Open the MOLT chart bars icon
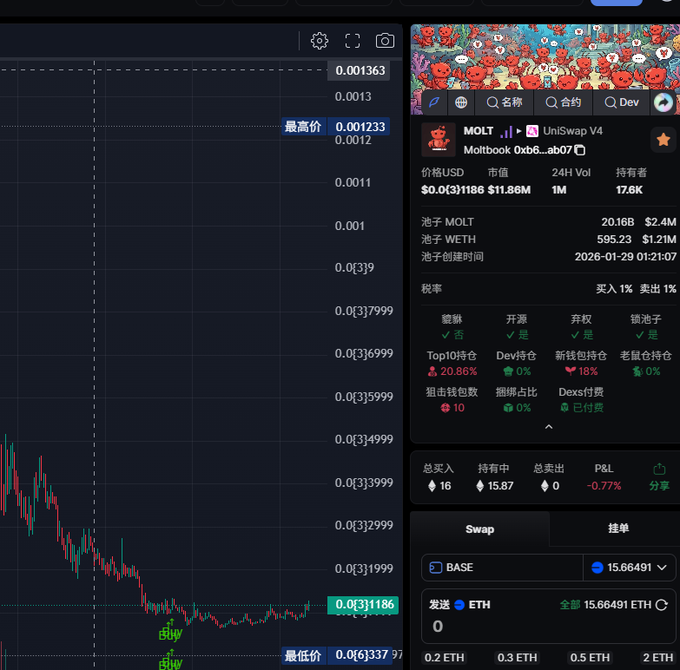 [506, 131]
